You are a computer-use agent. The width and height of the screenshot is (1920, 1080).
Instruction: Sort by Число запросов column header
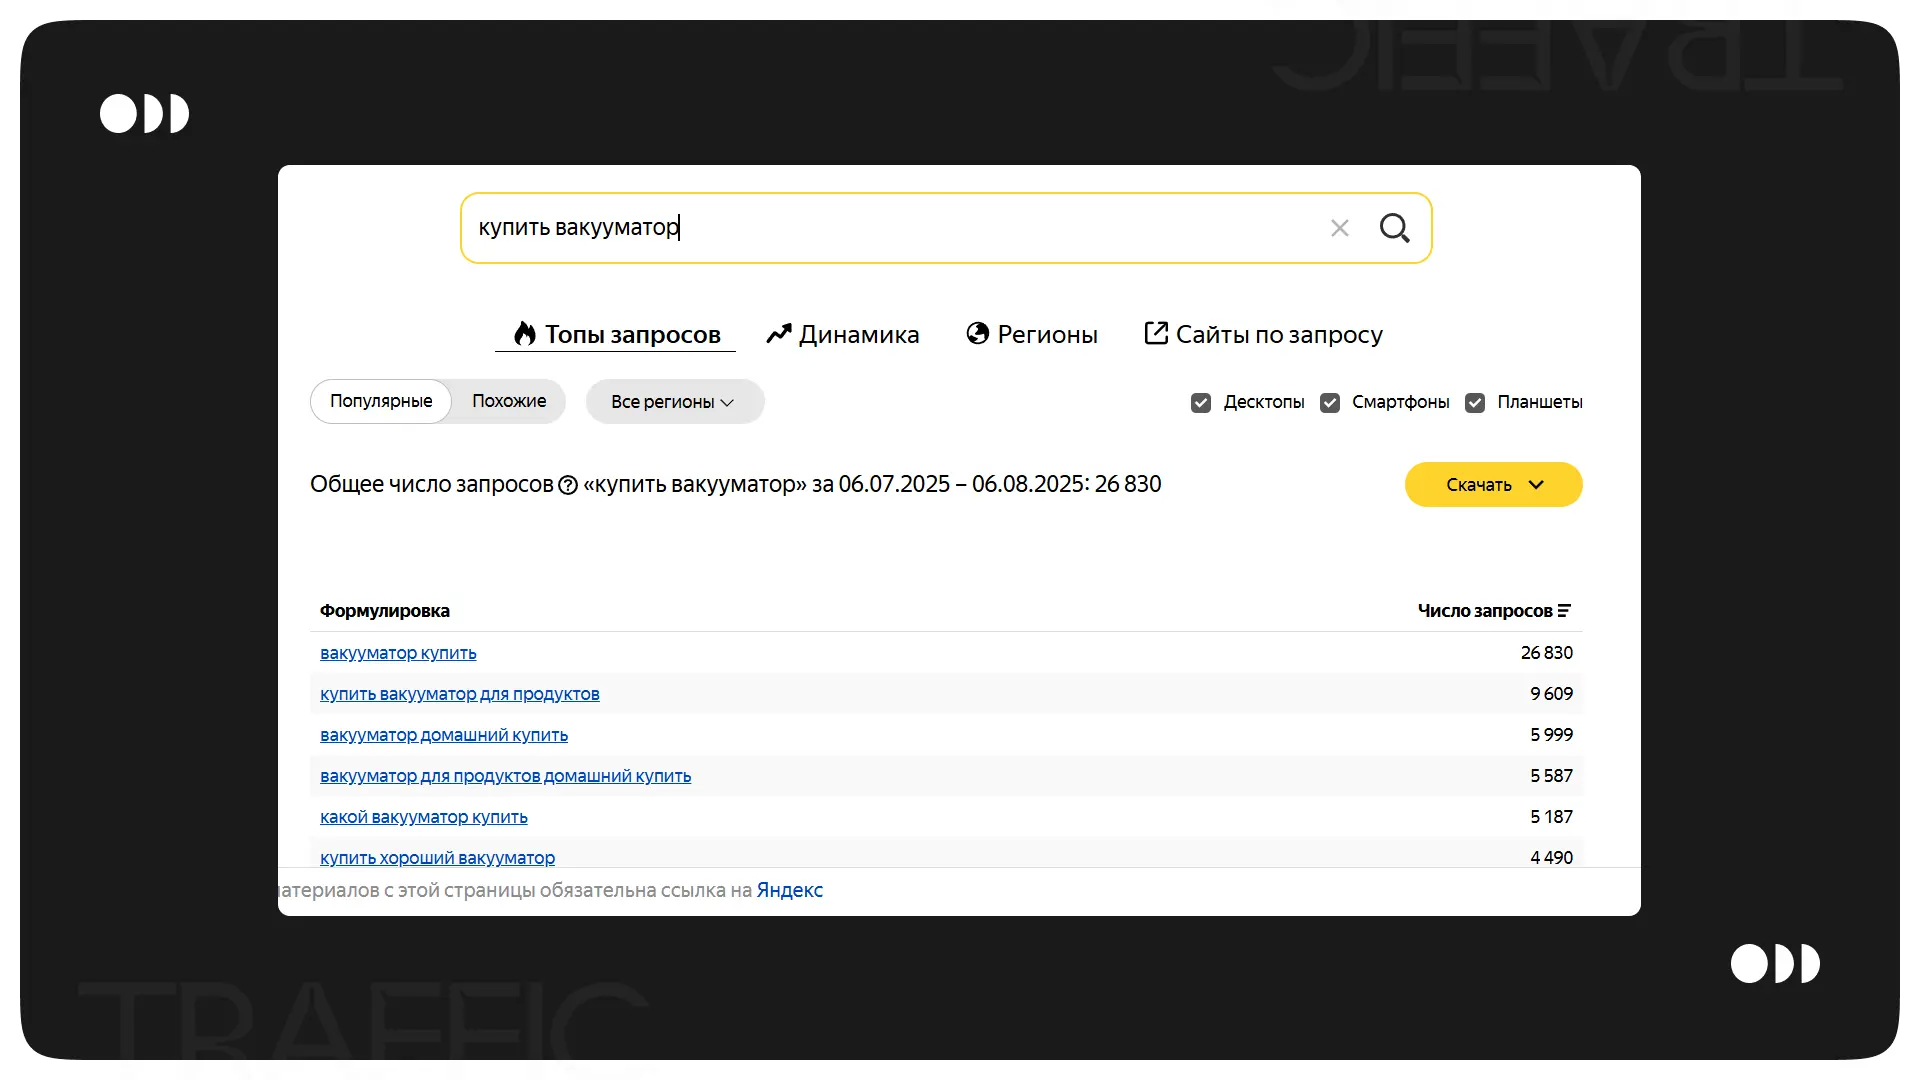coord(1484,611)
